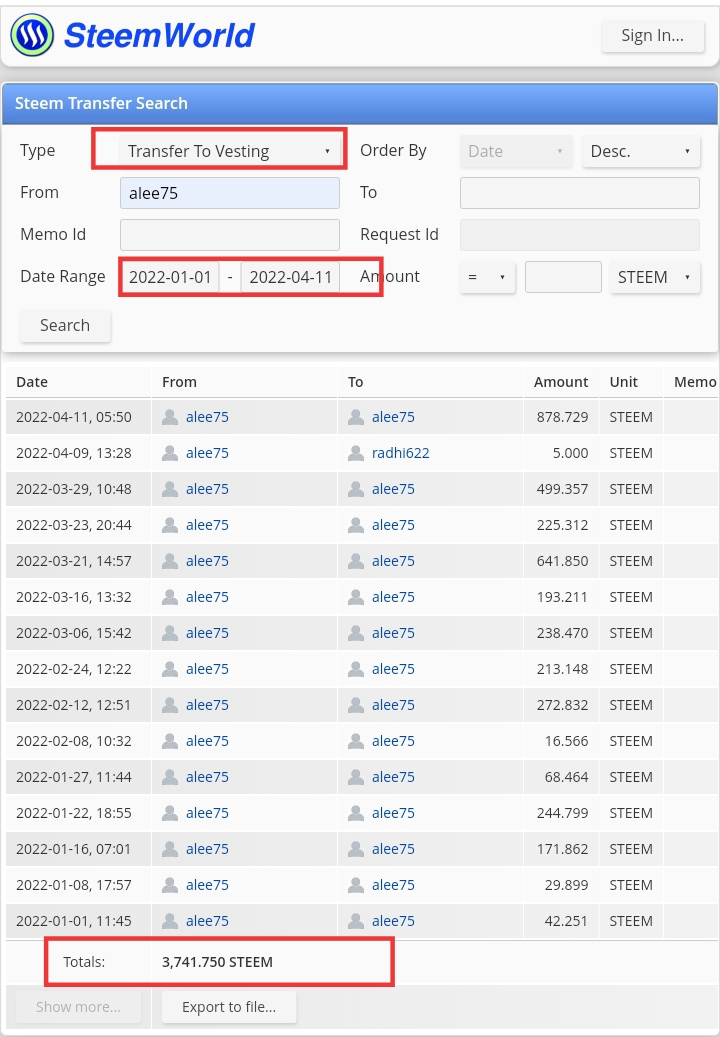The height and width of the screenshot is (1037, 720).
Task: Open the Type dropdown showing Transfer To Vesting
Action: click(x=229, y=151)
